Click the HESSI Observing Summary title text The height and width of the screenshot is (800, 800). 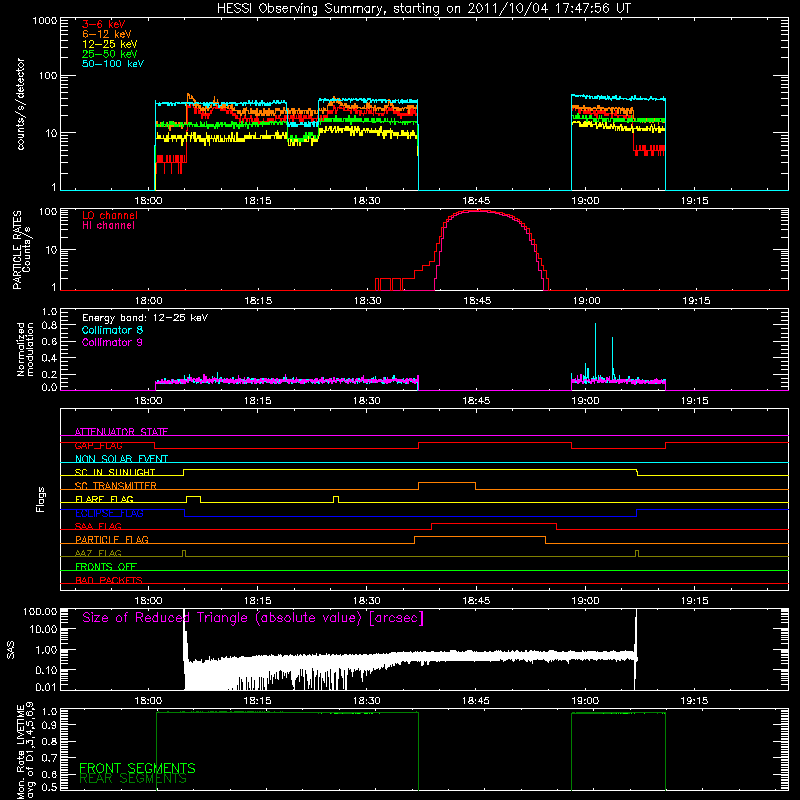[423, 9]
